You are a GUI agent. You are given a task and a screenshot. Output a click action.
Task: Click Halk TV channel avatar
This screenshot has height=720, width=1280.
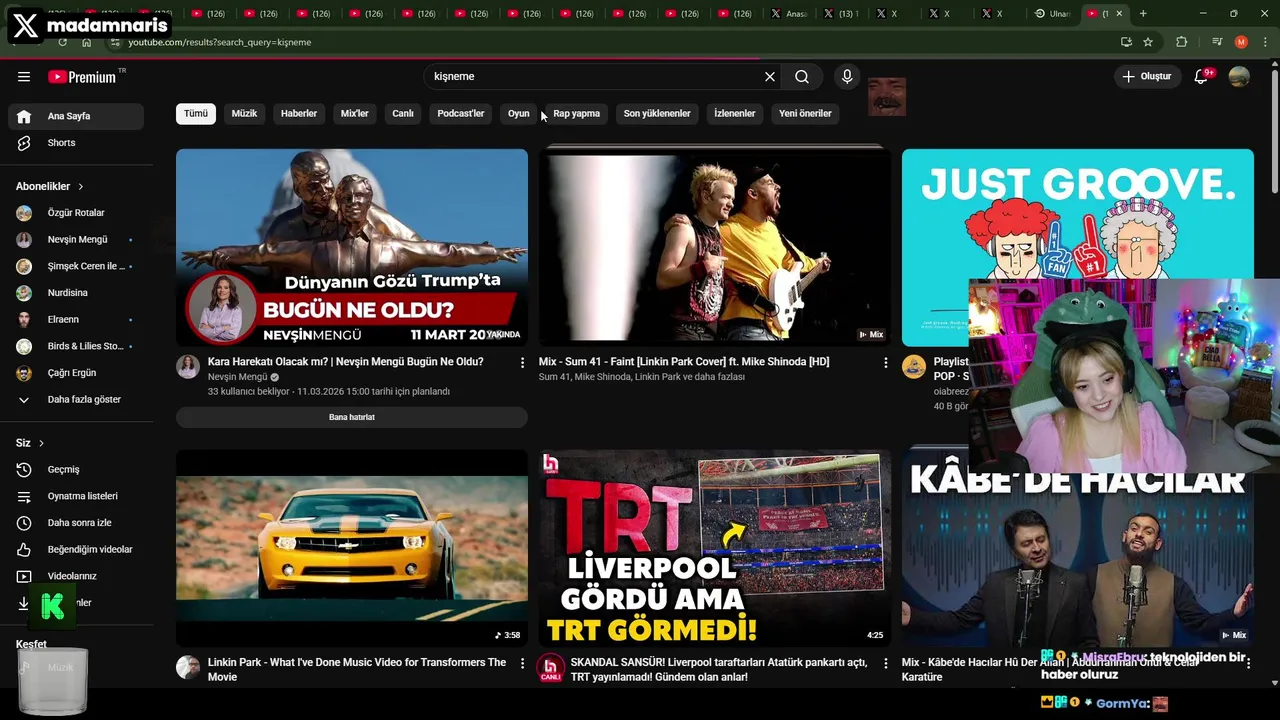tap(551, 668)
